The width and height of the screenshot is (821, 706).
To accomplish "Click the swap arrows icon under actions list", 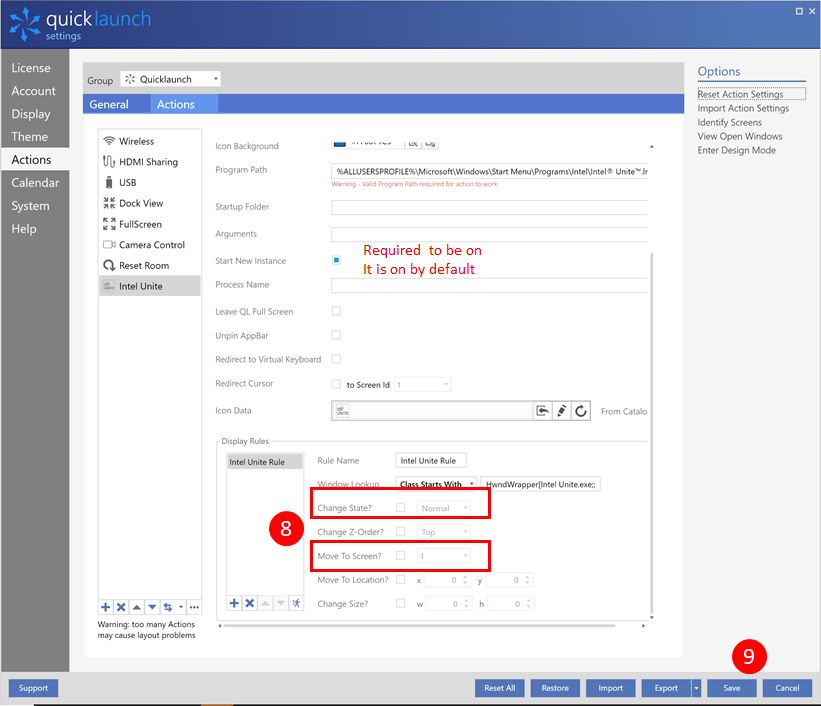I will (168, 607).
